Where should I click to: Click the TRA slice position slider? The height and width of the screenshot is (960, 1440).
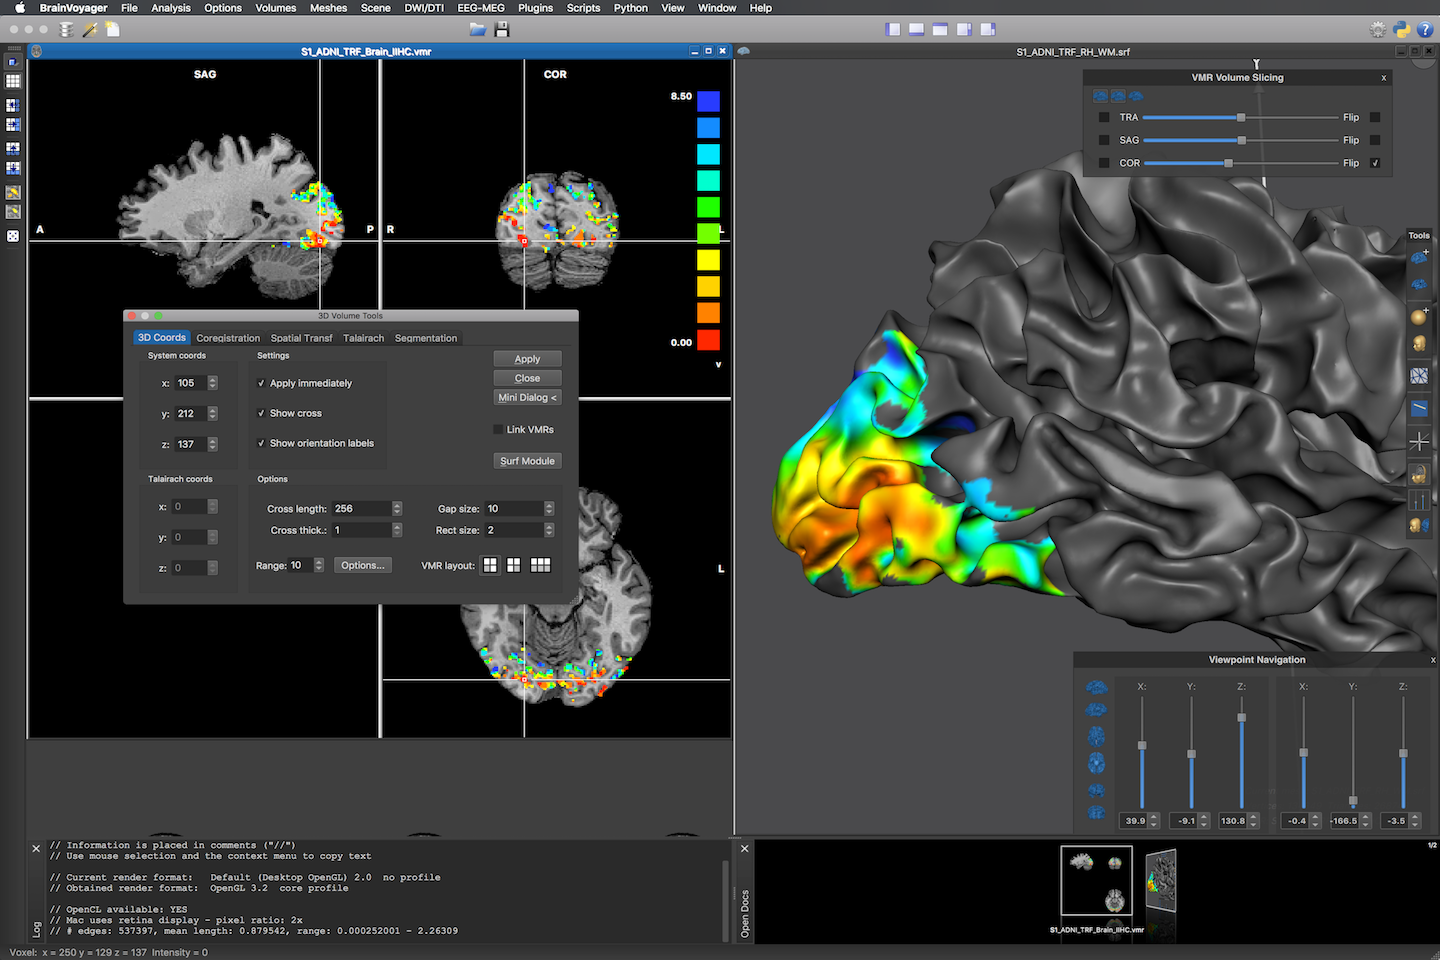[1240, 117]
